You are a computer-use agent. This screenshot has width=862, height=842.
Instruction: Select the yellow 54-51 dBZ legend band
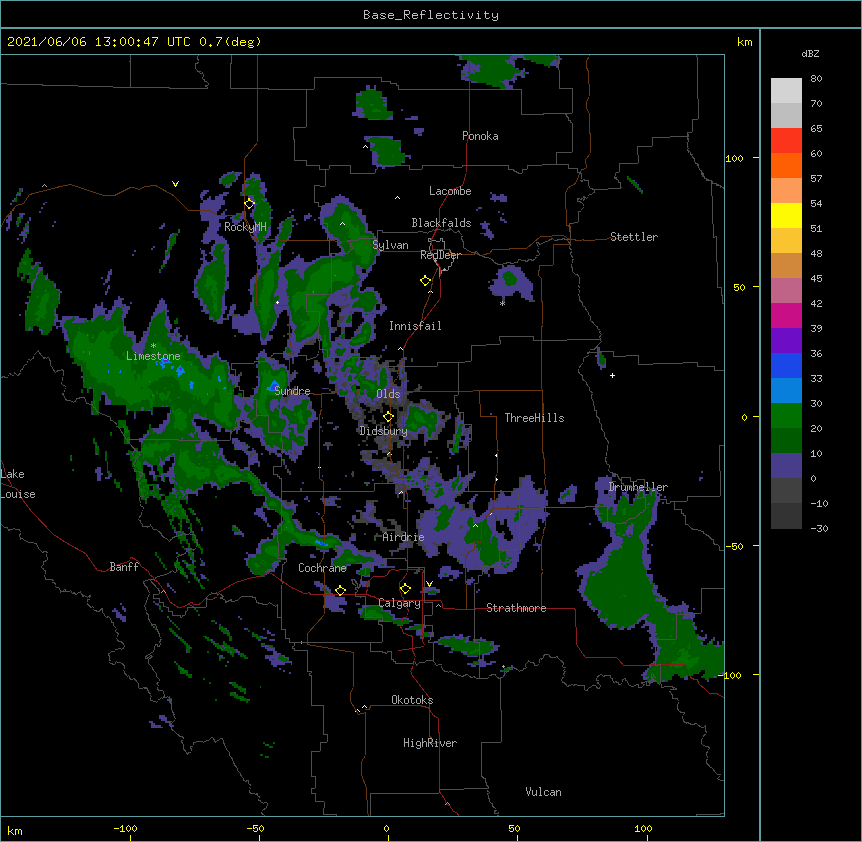[x=786, y=216]
